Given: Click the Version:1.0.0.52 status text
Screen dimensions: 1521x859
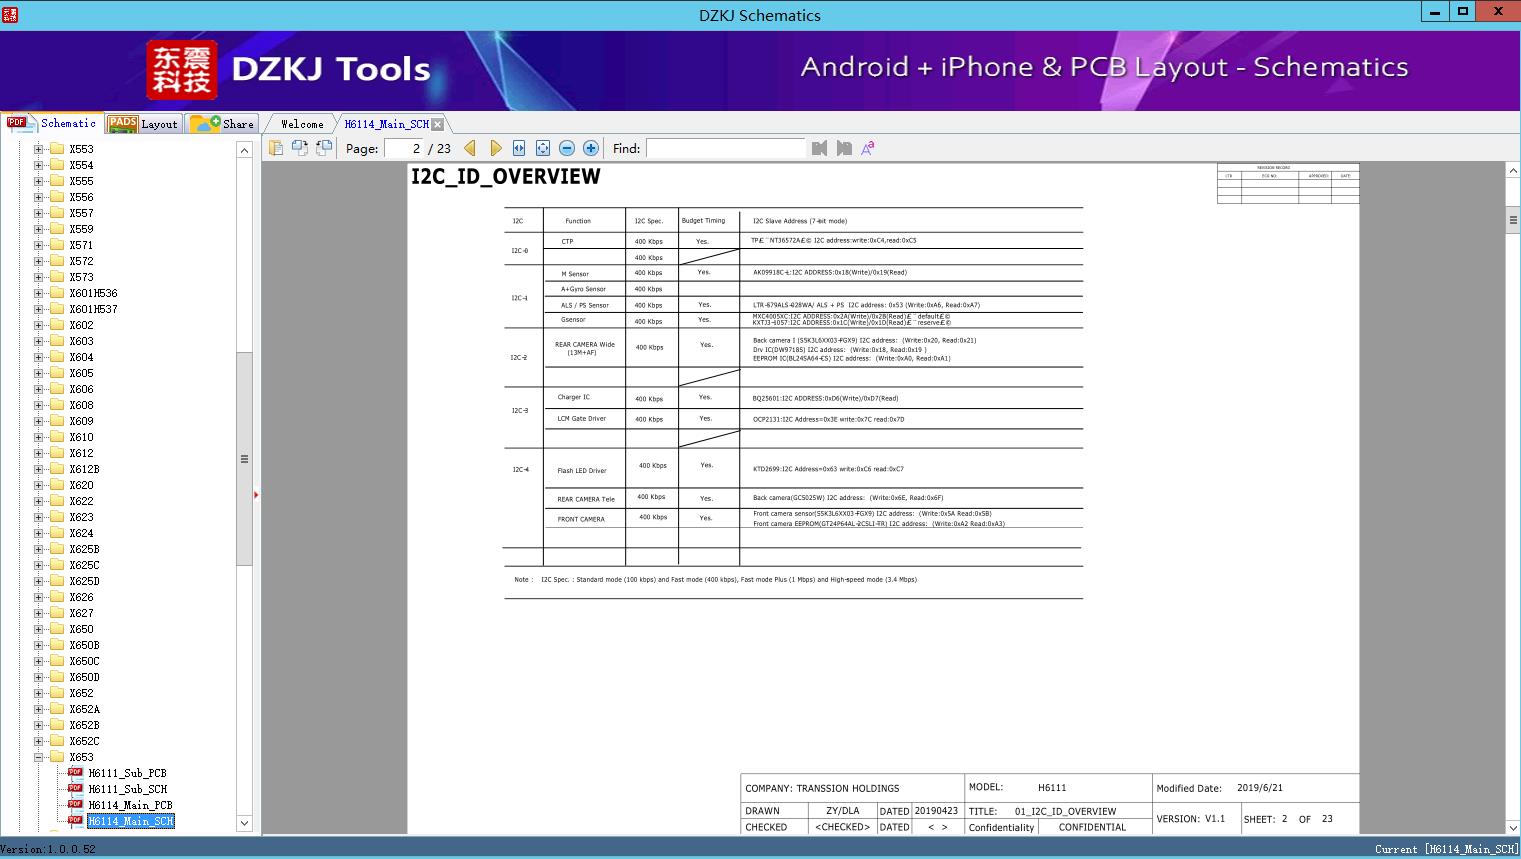Looking at the screenshot, I should [48, 849].
